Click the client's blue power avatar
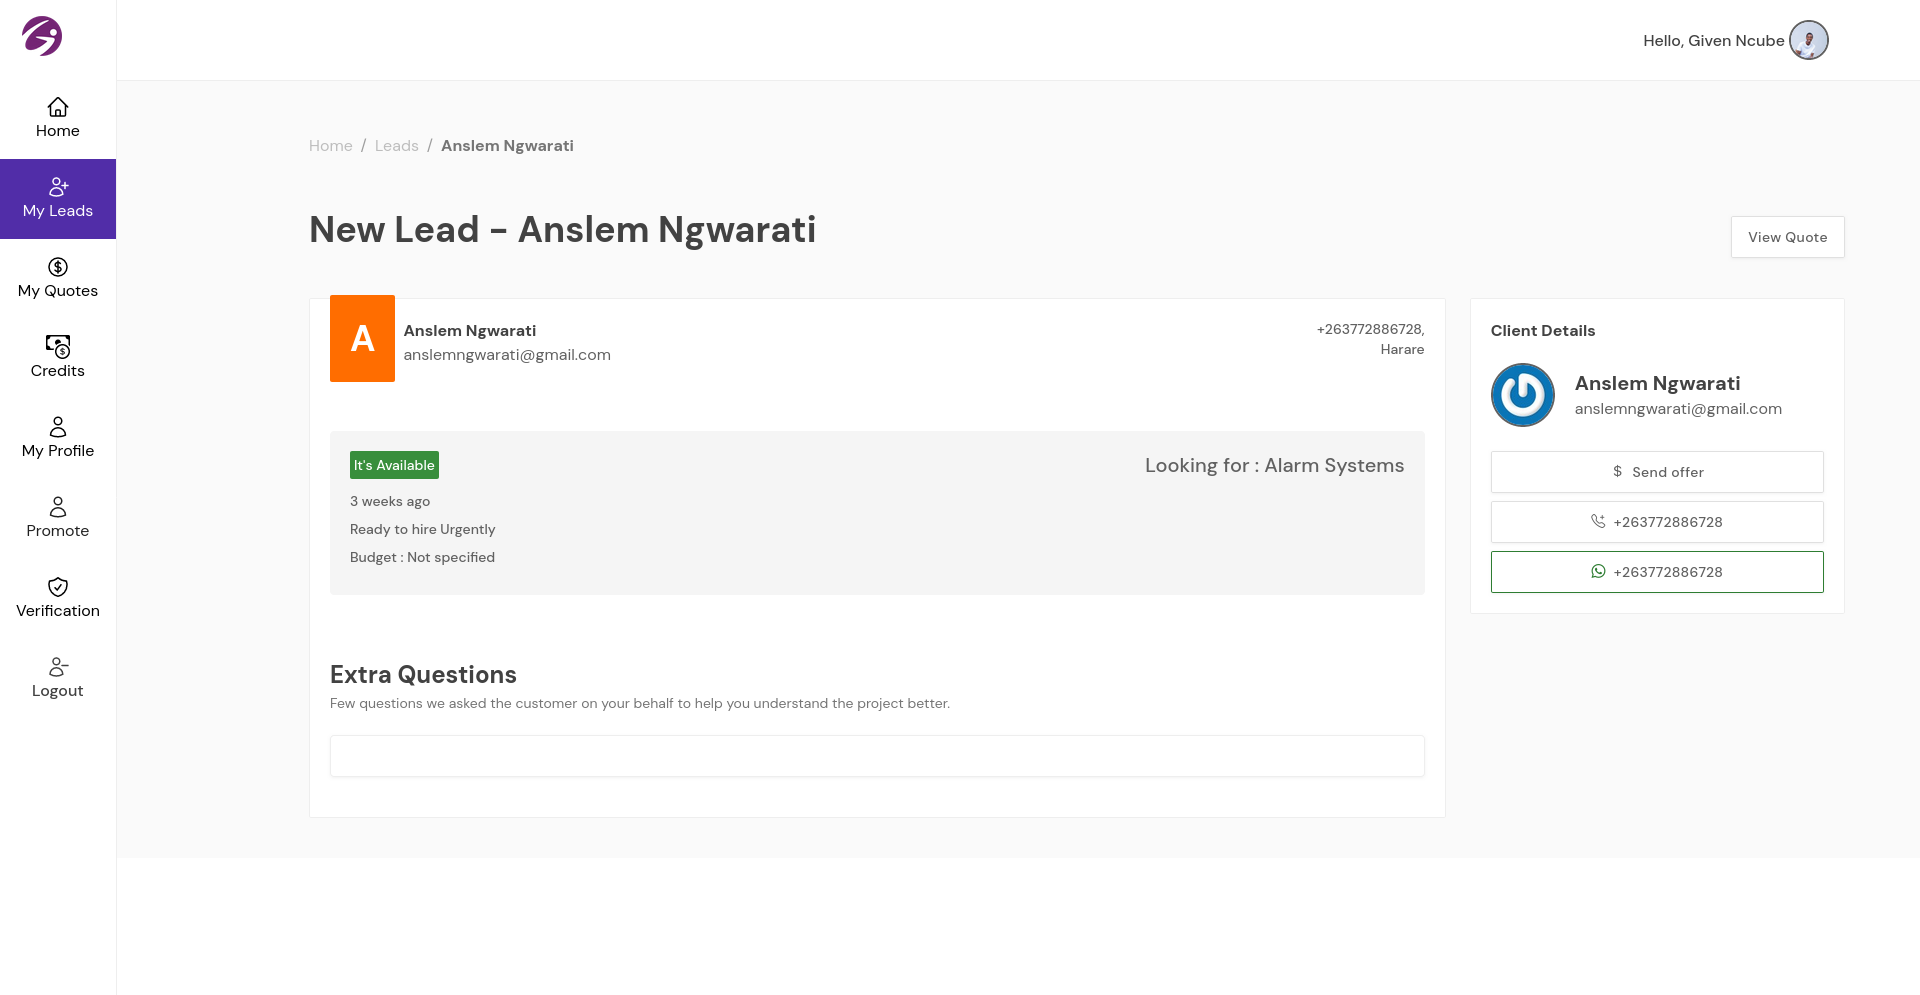This screenshot has width=1920, height=995. point(1522,395)
